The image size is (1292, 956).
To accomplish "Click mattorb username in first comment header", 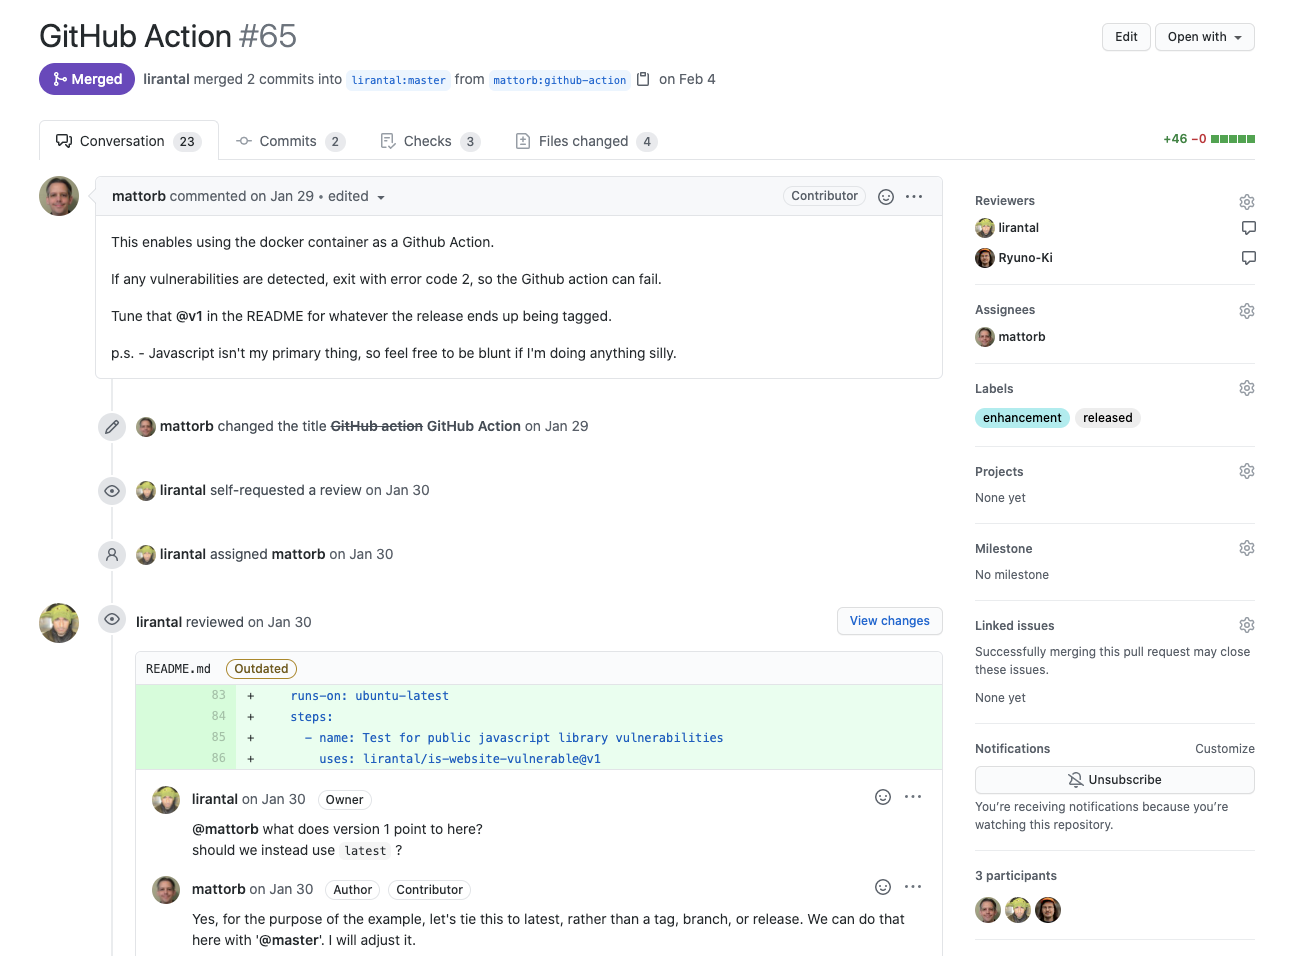I will click(139, 197).
